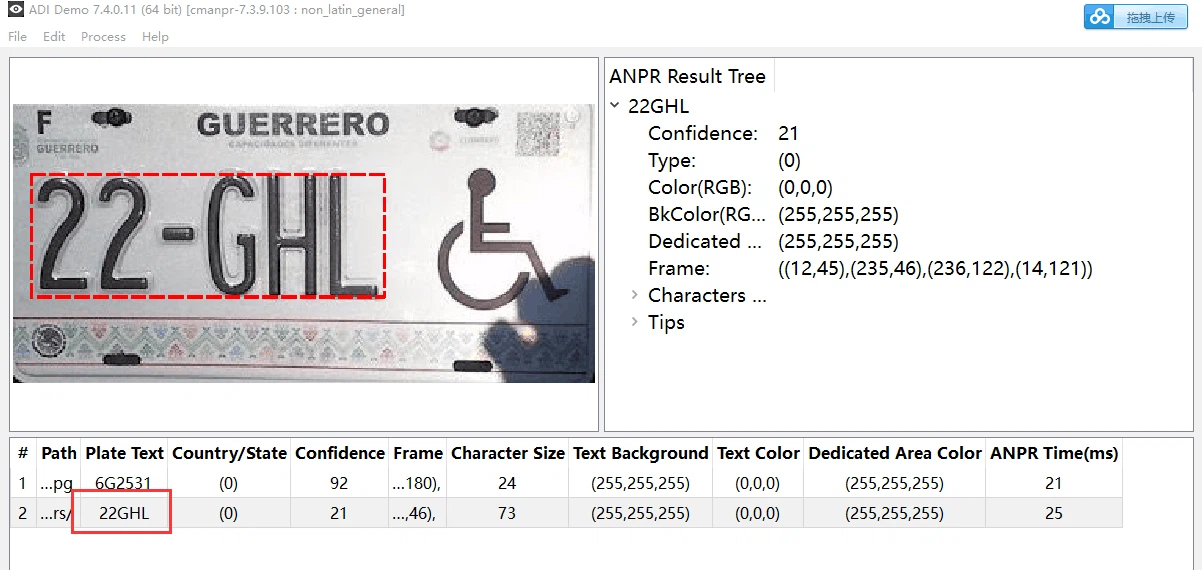
Task: Open the Edit menu
Action: [x=54, y=37]
